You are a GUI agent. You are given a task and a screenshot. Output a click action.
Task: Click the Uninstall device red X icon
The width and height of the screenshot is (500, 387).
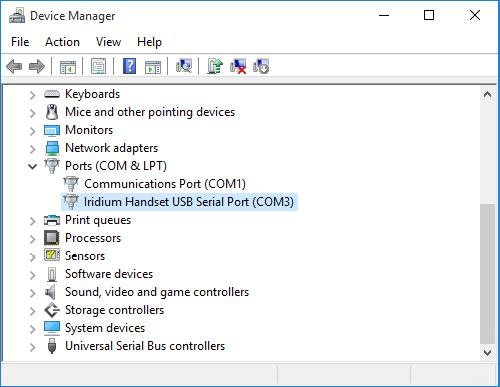(x=238, y=66)
